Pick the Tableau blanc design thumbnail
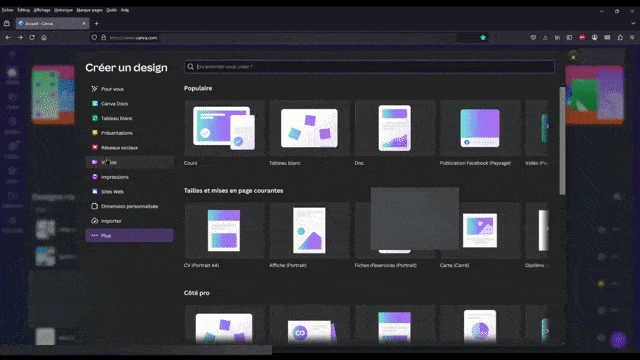 (x=310, y=128)
